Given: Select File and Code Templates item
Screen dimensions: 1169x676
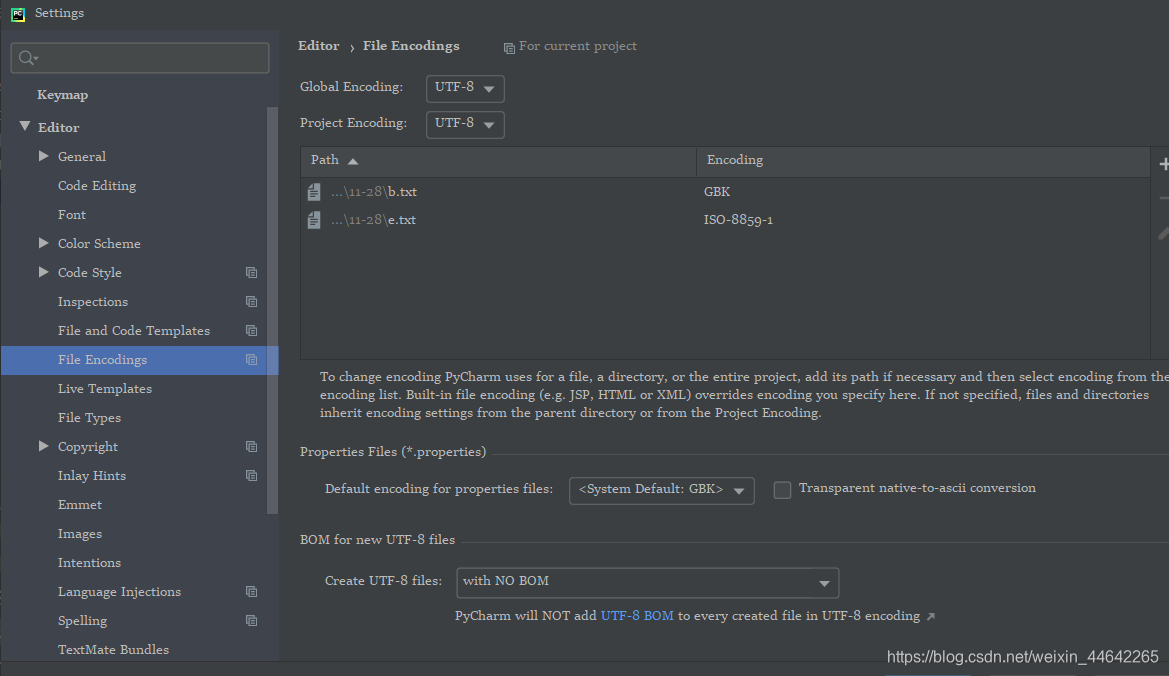Looking at the screenshot, I should [x=133, y=331].
